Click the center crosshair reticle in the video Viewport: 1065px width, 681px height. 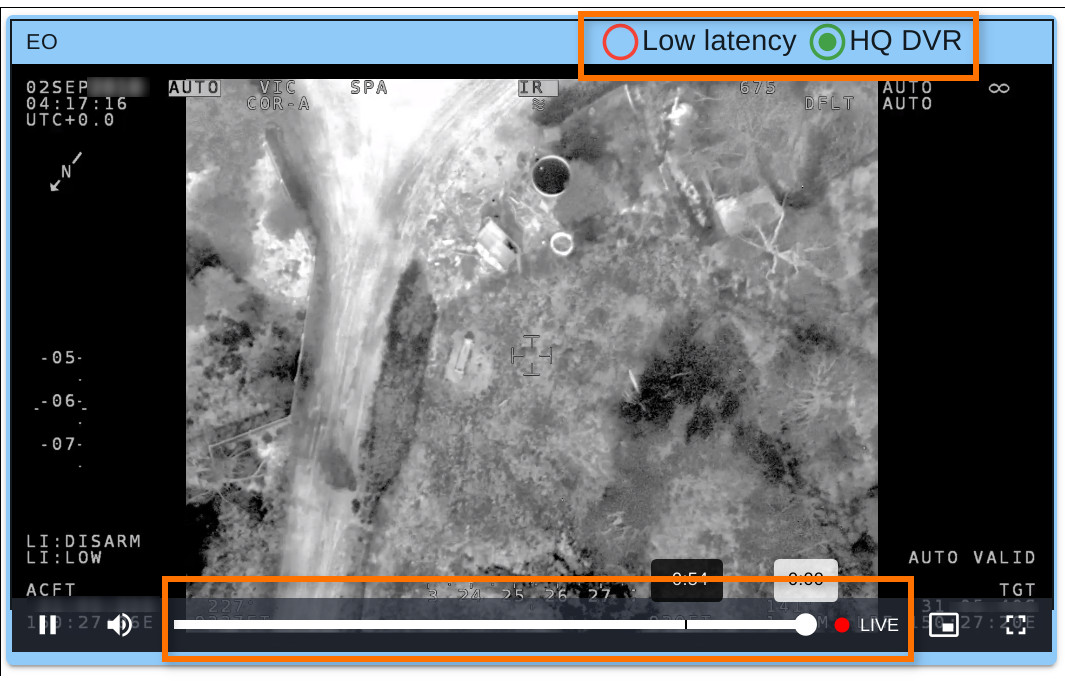[532, 356]
